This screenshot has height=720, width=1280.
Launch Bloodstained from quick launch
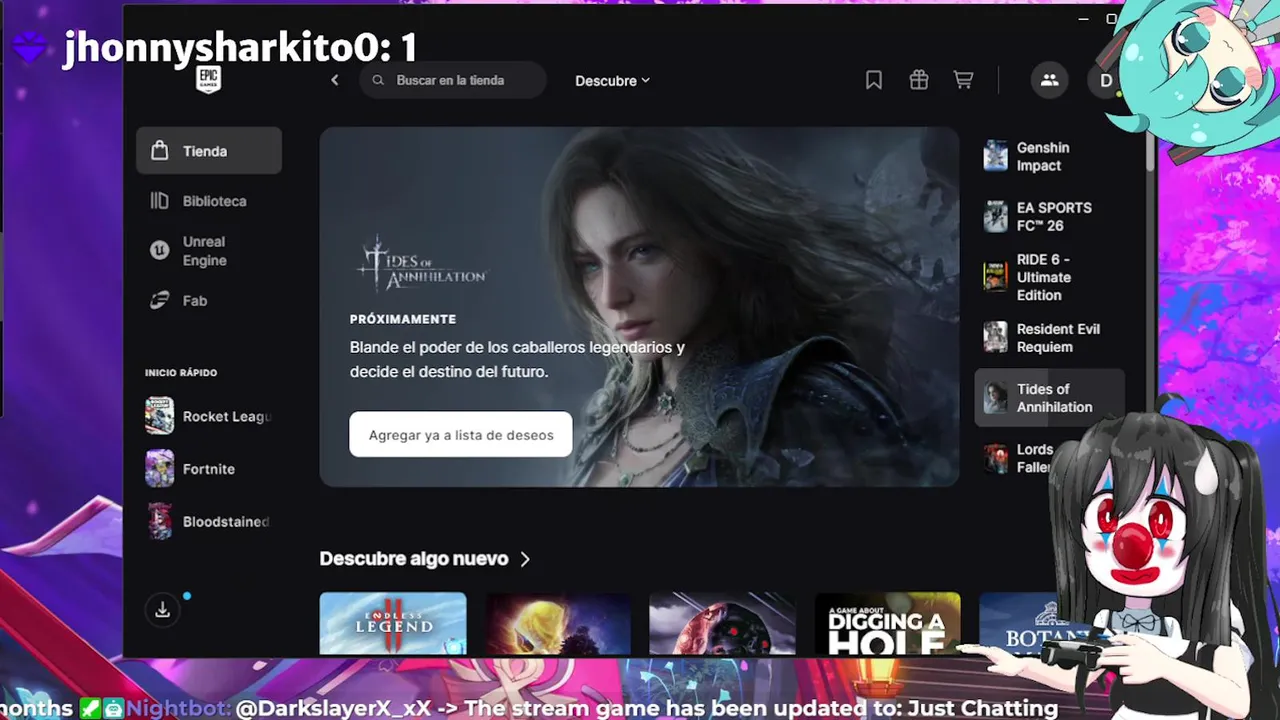[209, 521]
